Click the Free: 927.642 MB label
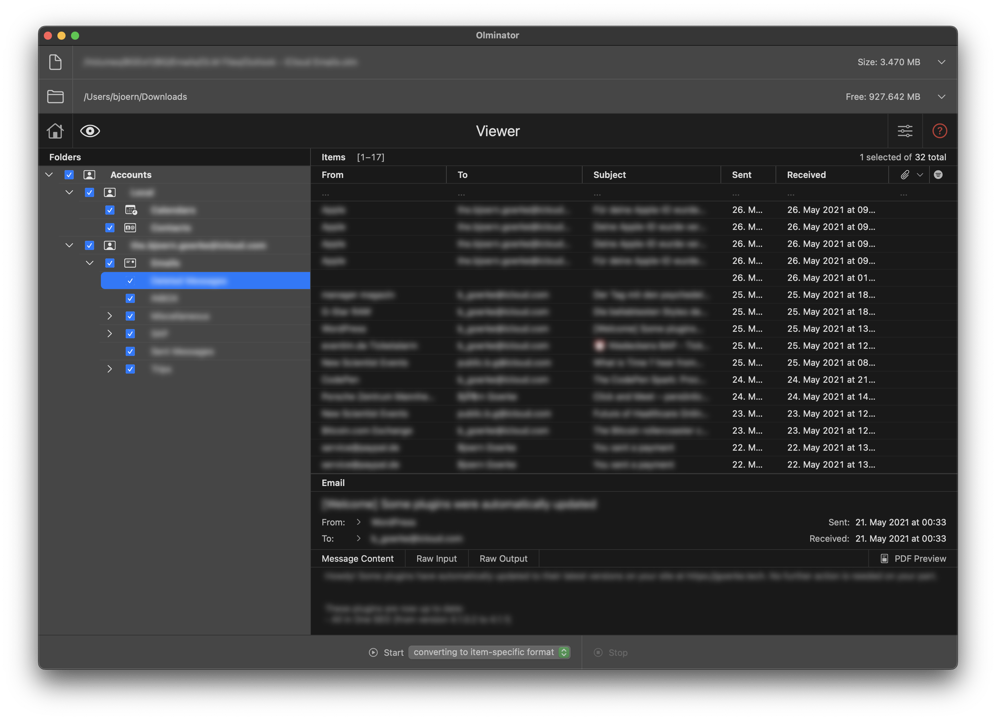The image size is (996, 720). coord(883,97)
